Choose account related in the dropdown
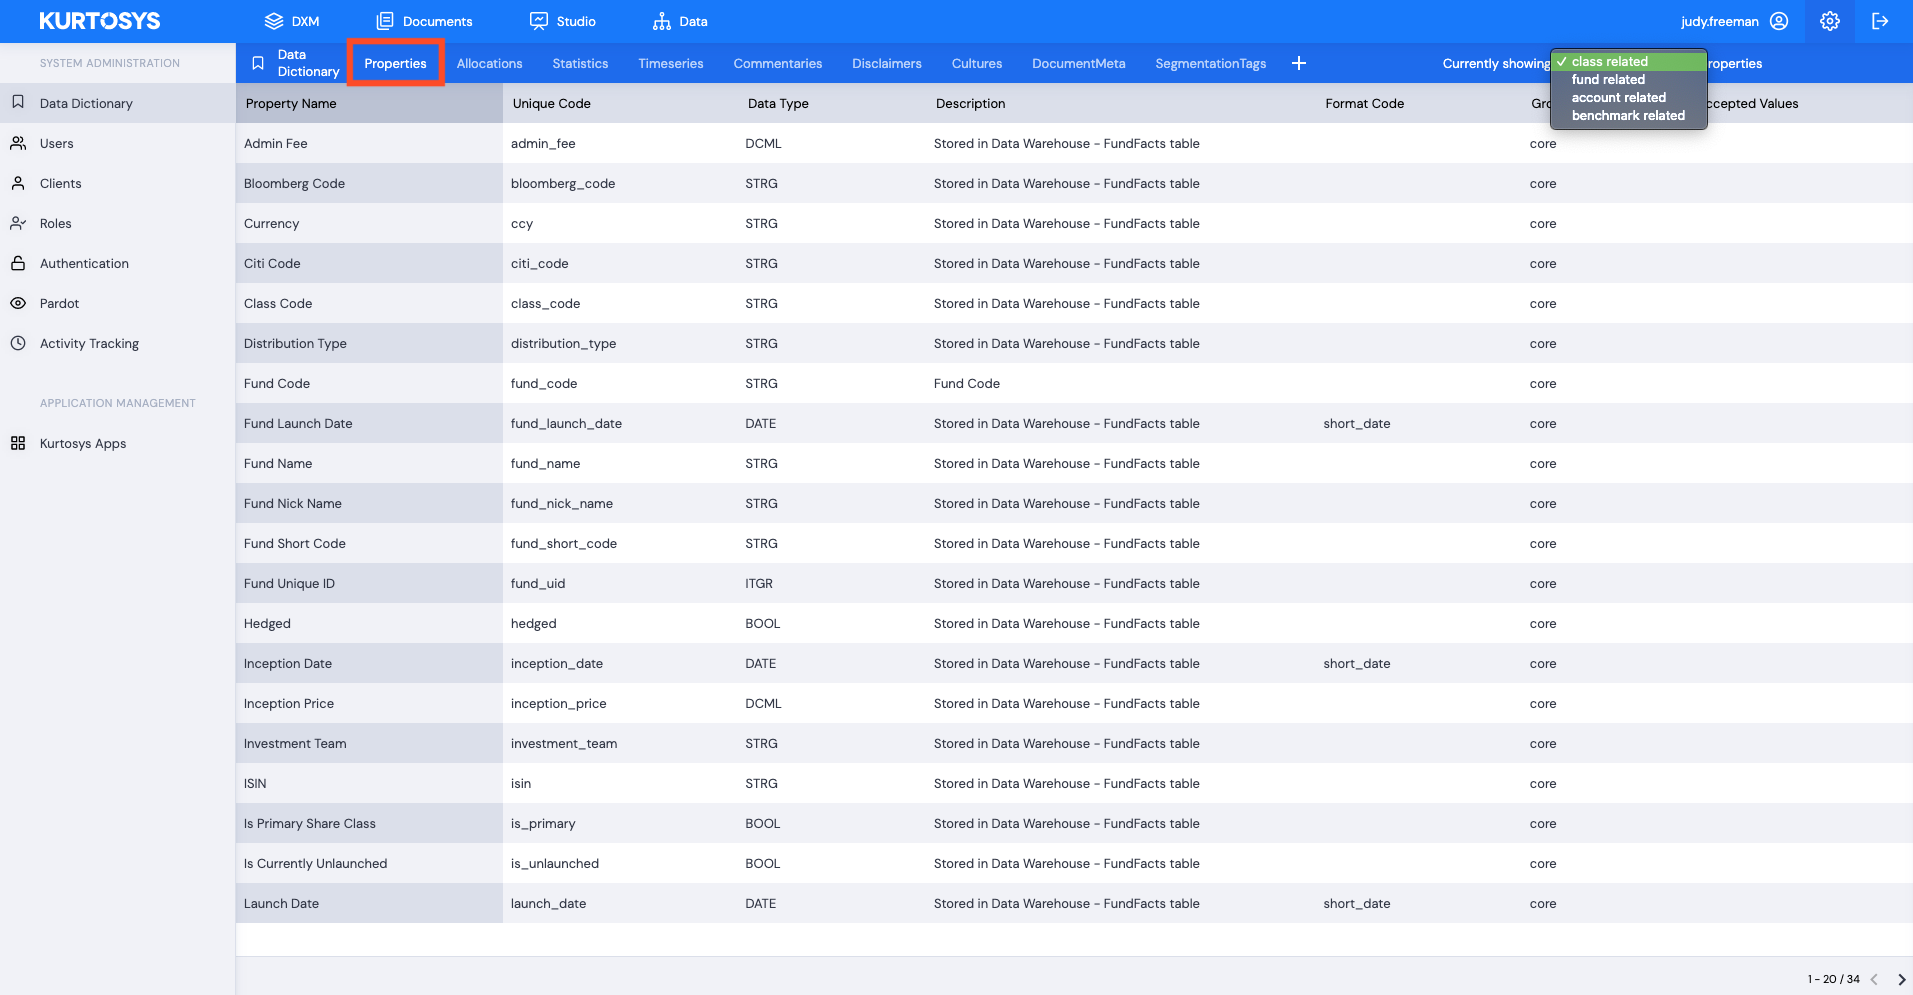 (1619, 97)
